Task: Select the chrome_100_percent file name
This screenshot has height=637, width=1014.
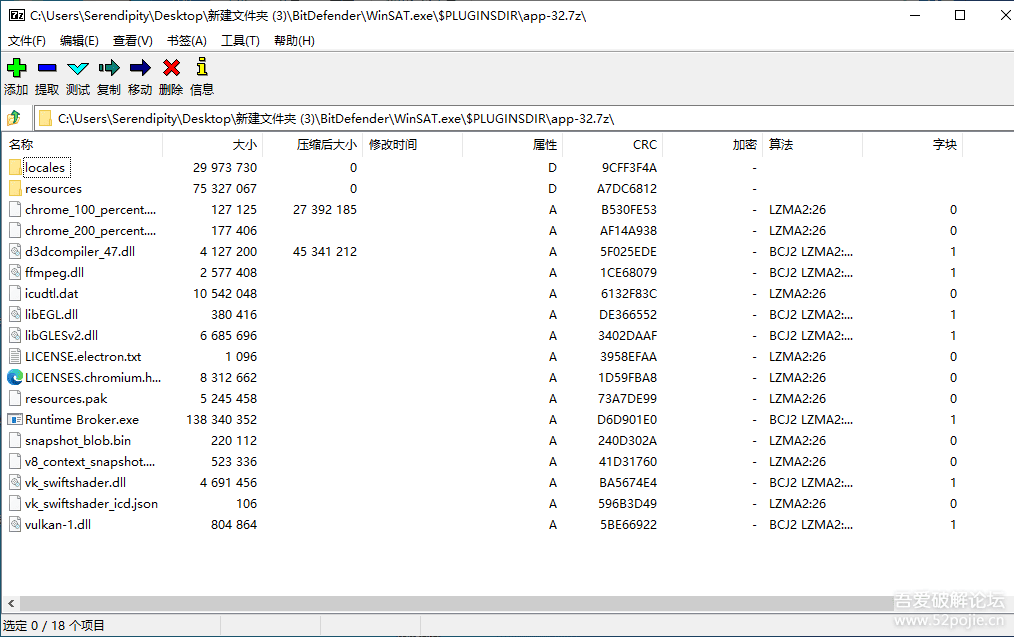Action: click(91, 210)
